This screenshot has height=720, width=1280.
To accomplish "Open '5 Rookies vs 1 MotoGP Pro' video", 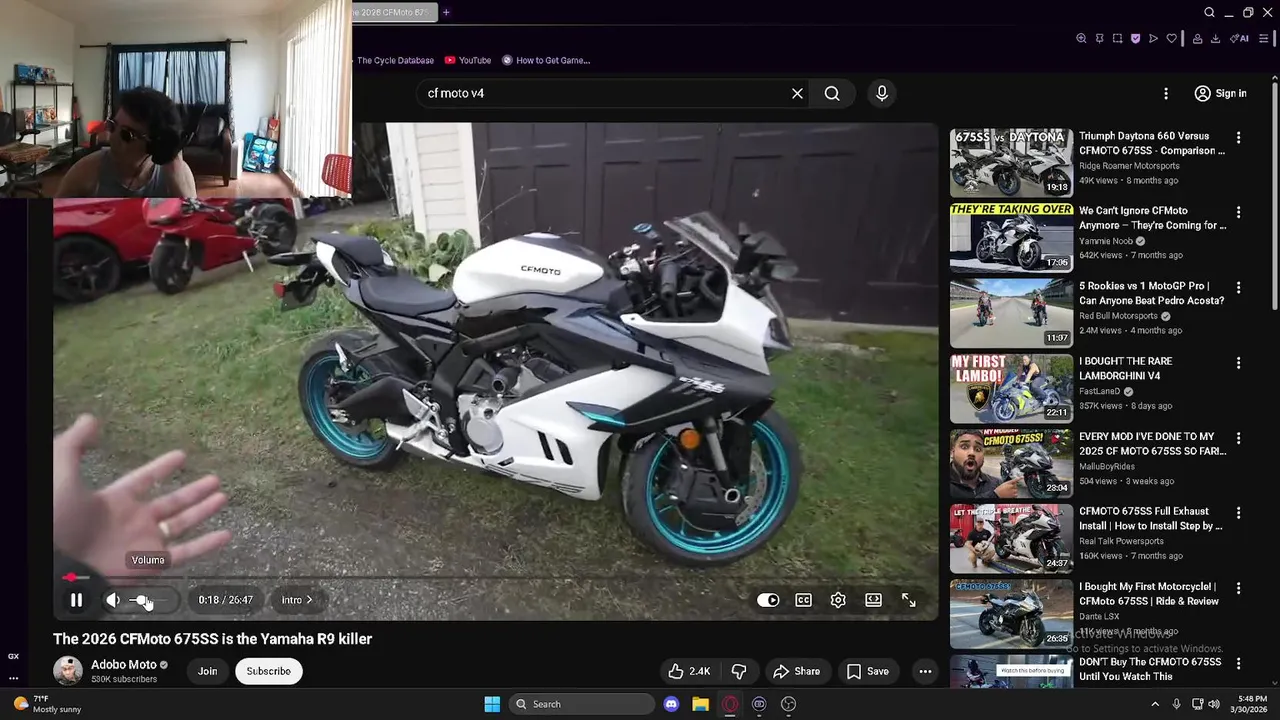I will coord(1151,293).
